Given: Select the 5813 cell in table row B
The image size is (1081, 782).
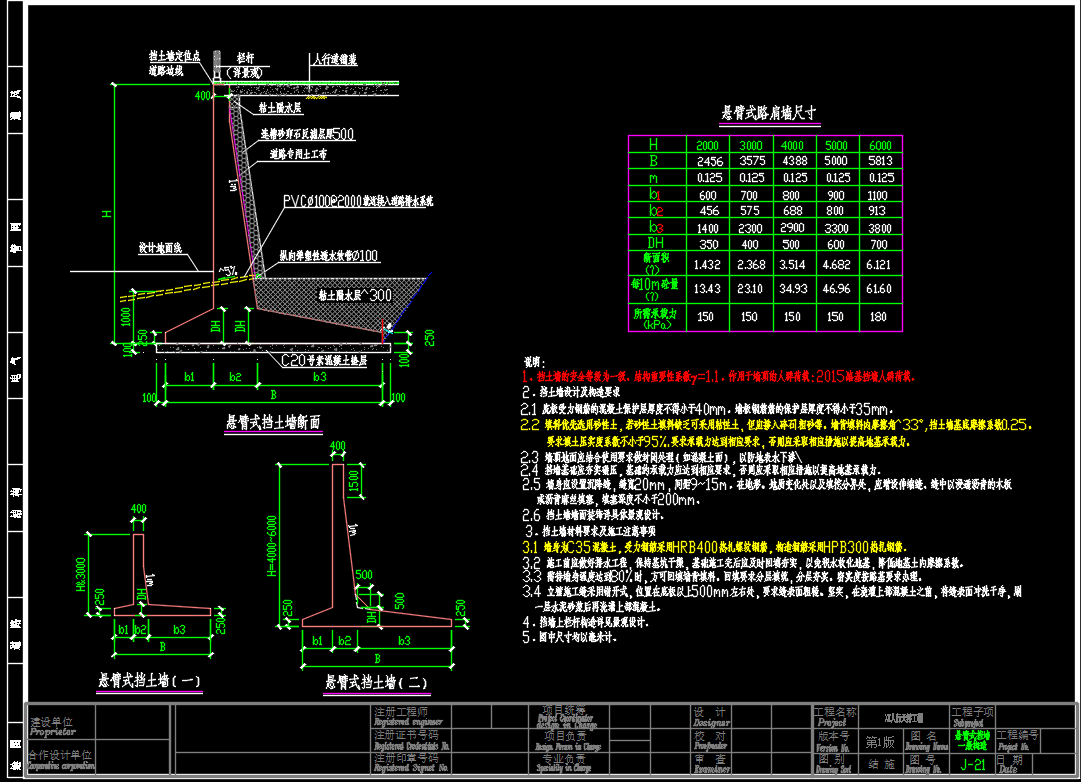Looking at the screenshot, I should click(879, 161).
